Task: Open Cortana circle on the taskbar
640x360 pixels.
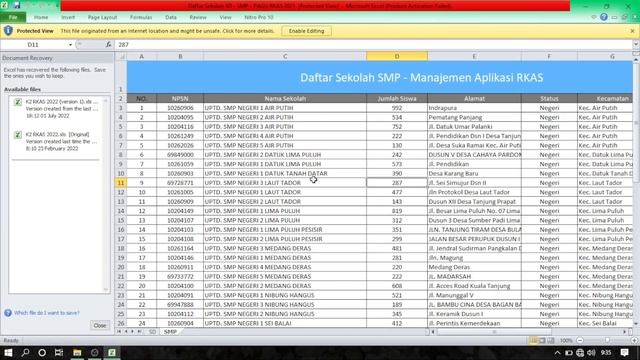Action: [42, 353]
